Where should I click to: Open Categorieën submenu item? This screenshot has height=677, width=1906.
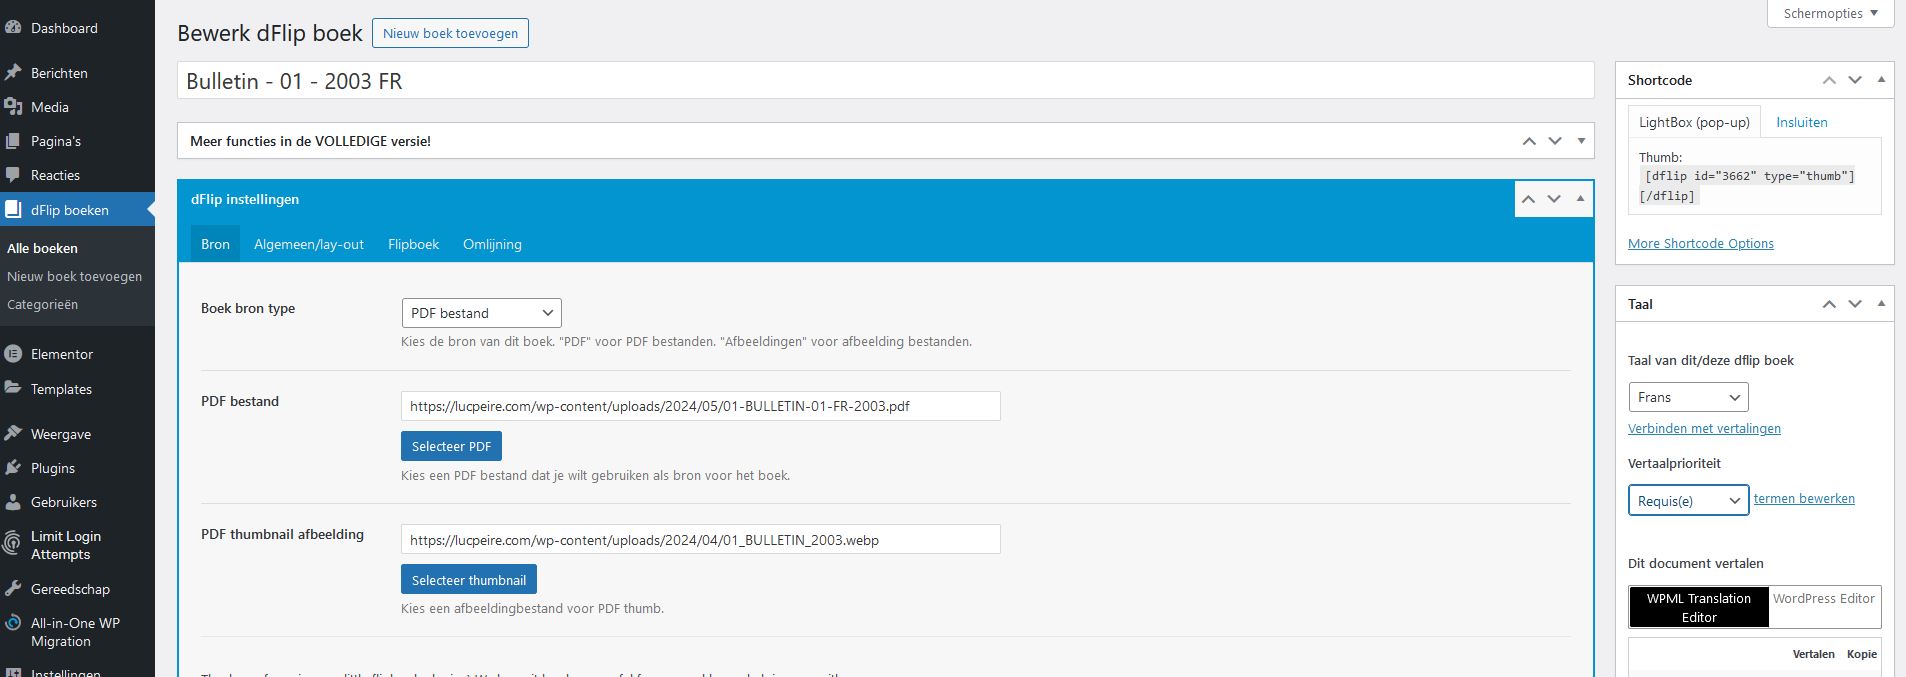click(x=42, y=304)
